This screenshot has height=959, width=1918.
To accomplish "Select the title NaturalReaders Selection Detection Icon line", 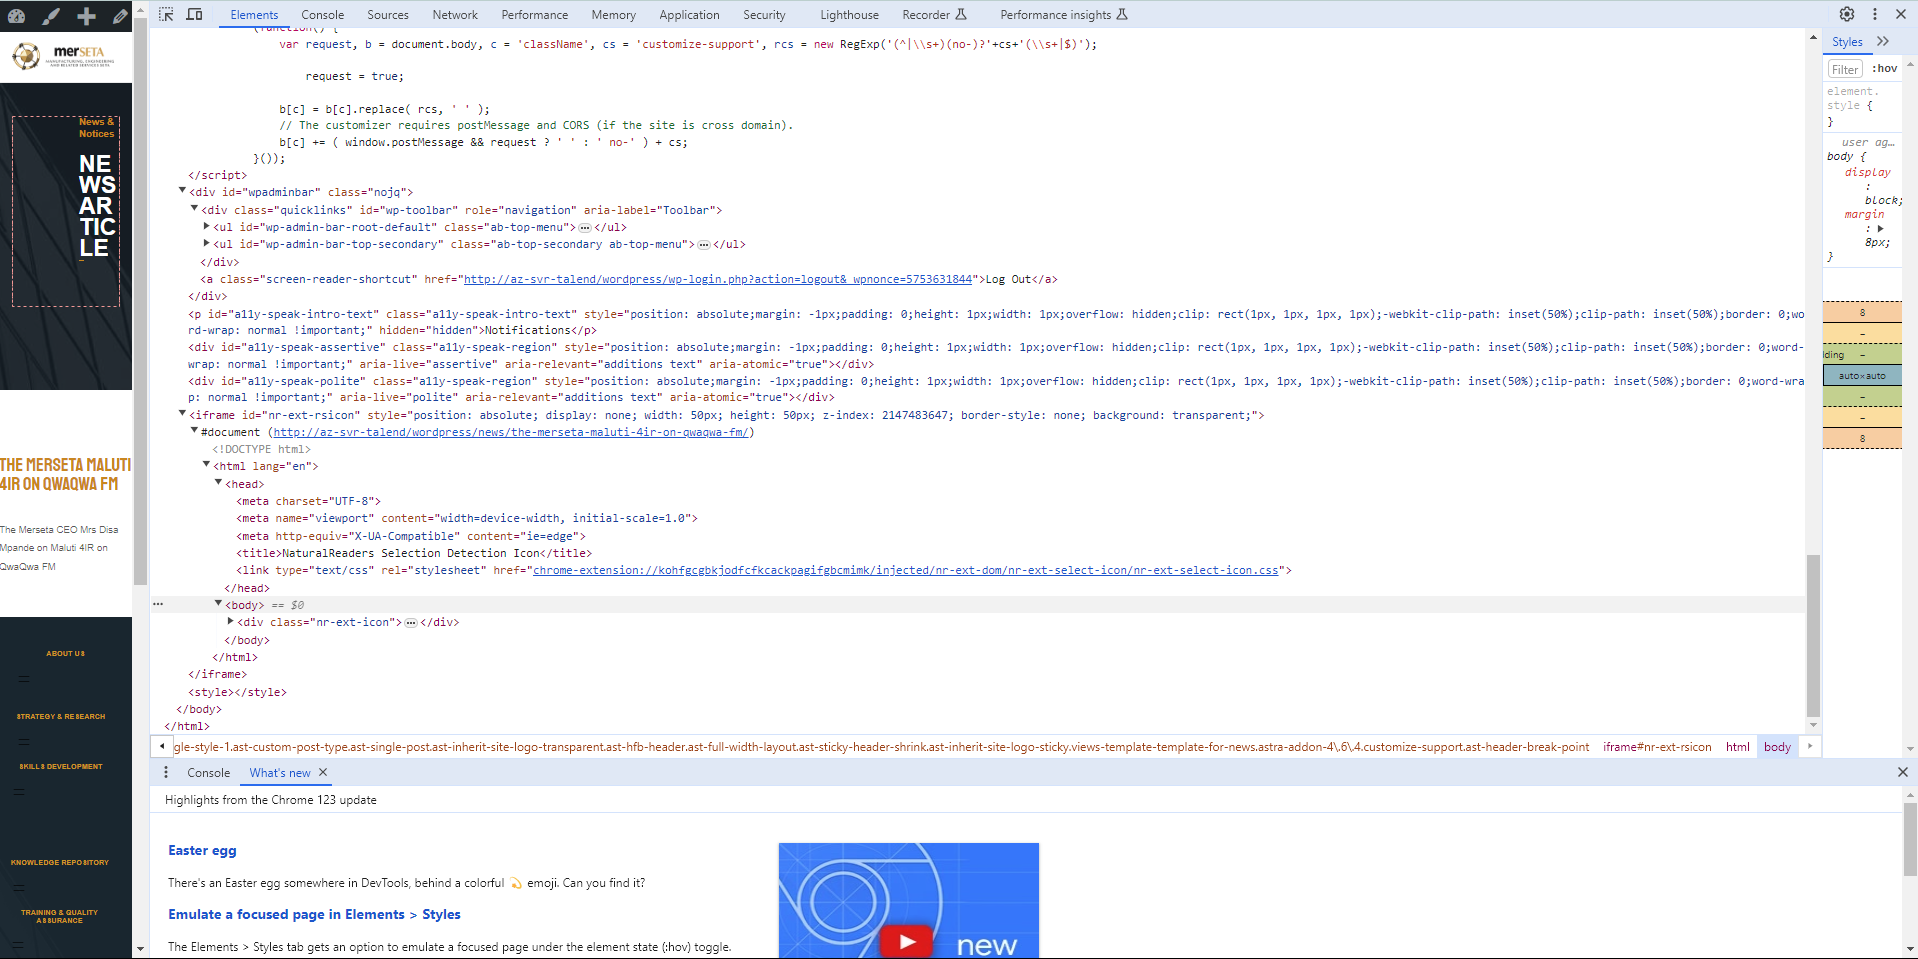I will 414,553.
